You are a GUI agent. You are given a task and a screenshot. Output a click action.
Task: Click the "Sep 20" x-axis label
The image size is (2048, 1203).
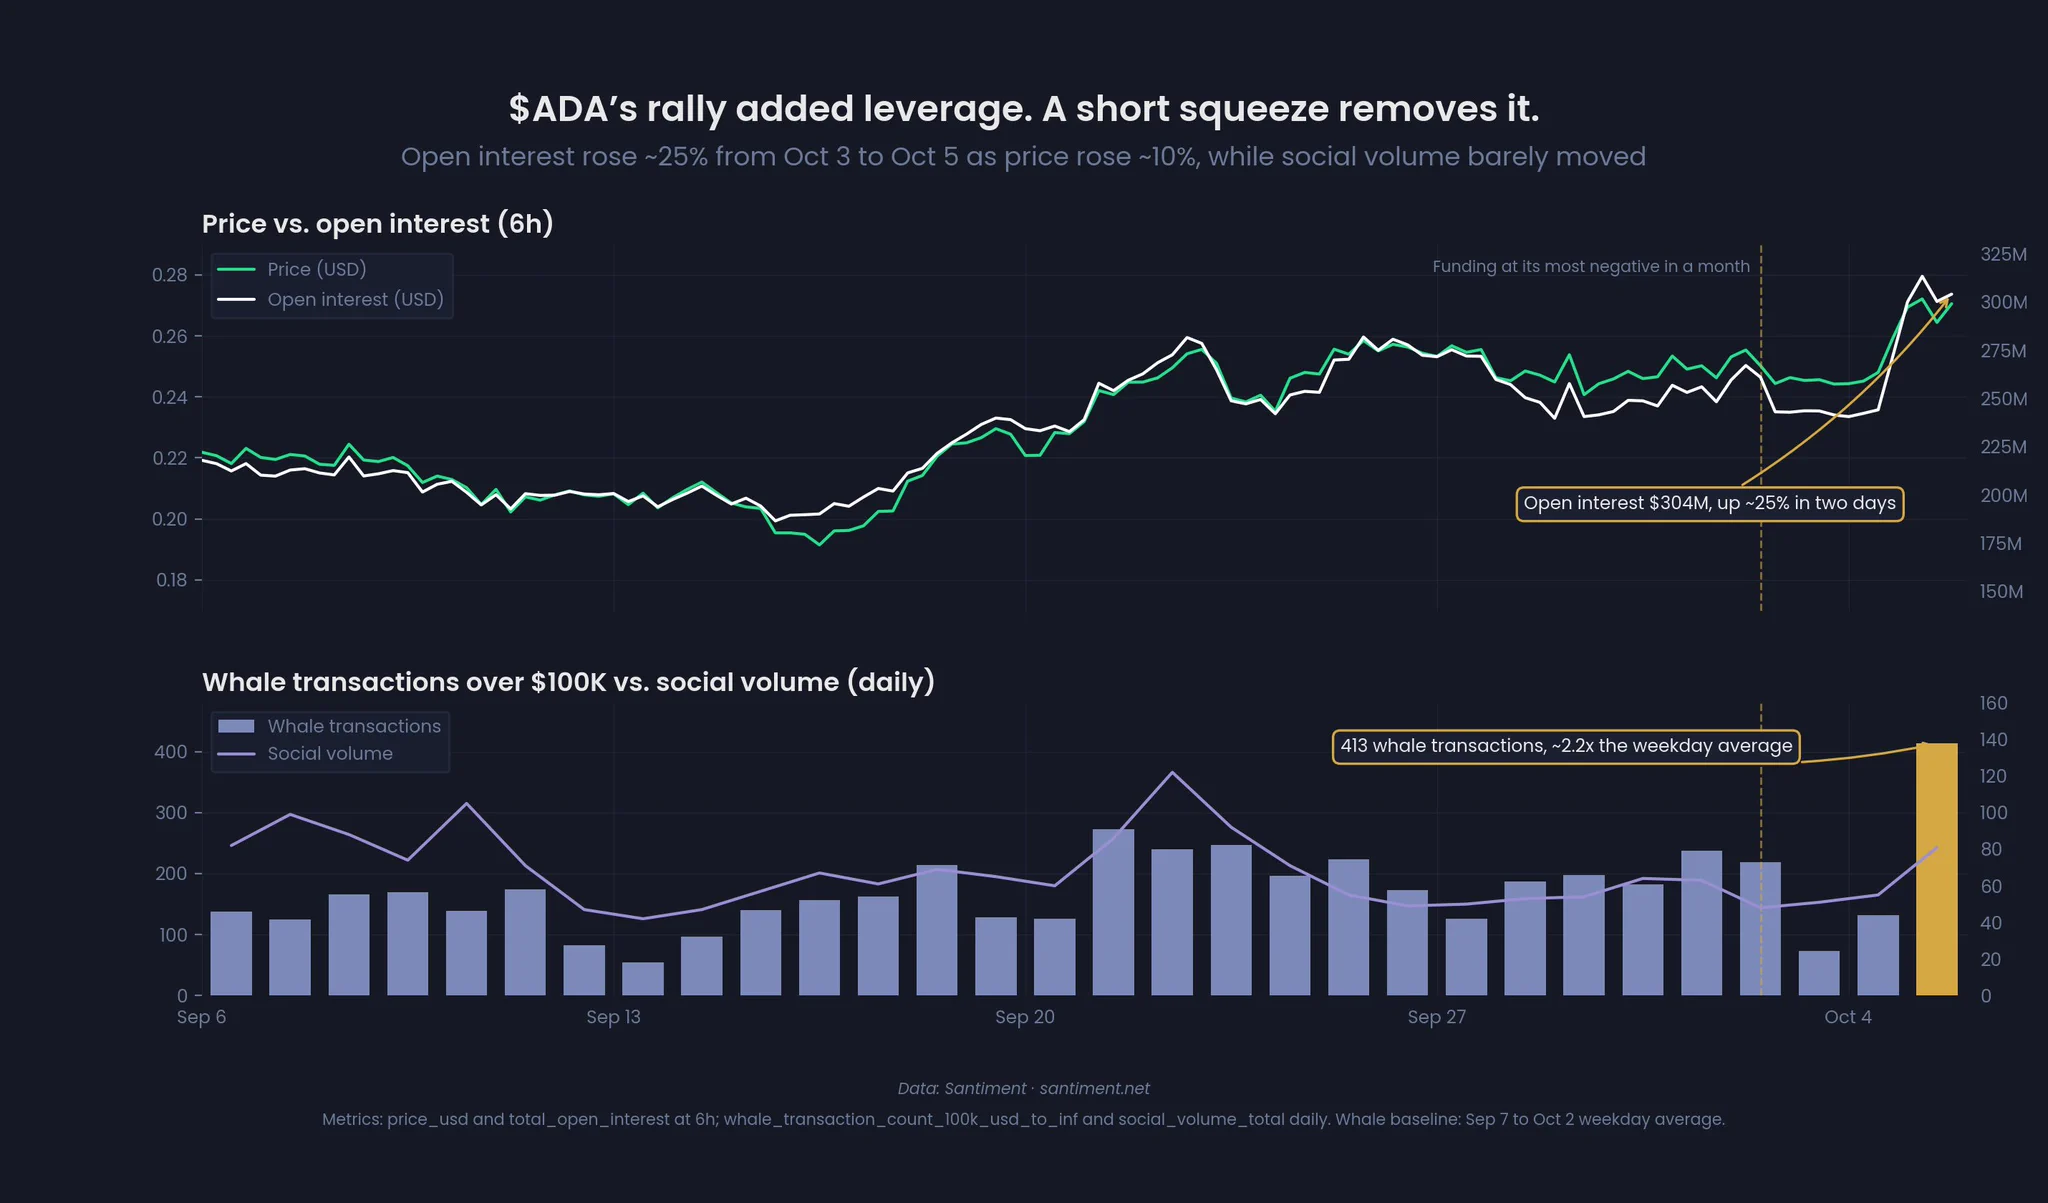point(1025,1017)
